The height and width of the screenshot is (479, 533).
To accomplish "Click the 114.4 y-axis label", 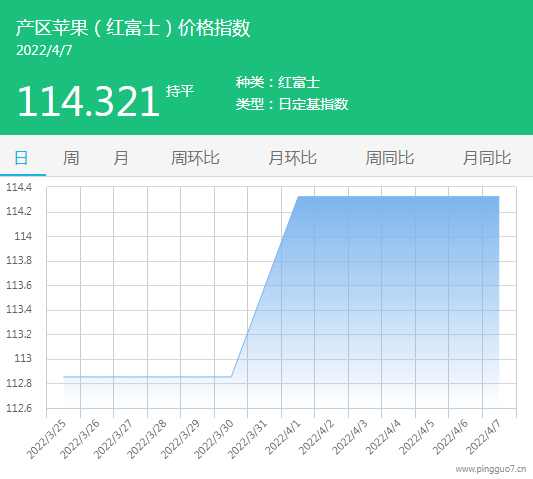I will pos(19,187).
